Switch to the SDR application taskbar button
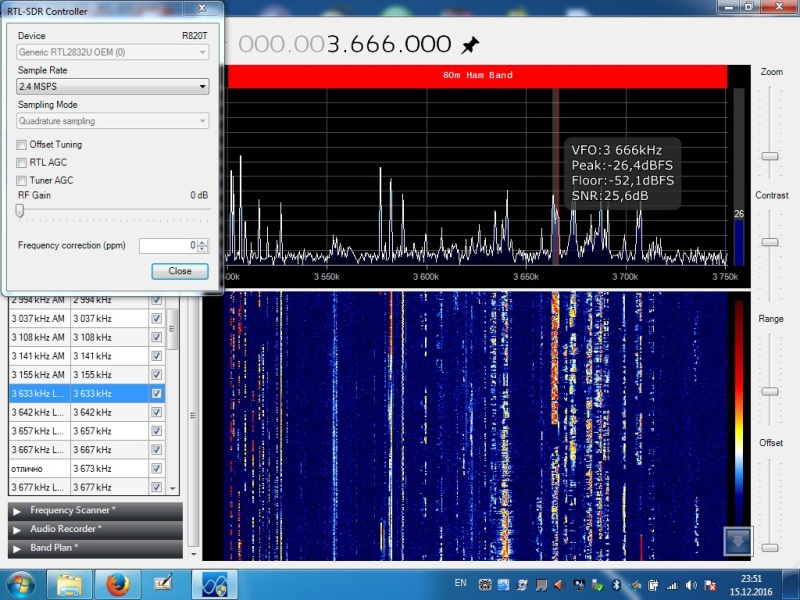 [x=214, y=585]
